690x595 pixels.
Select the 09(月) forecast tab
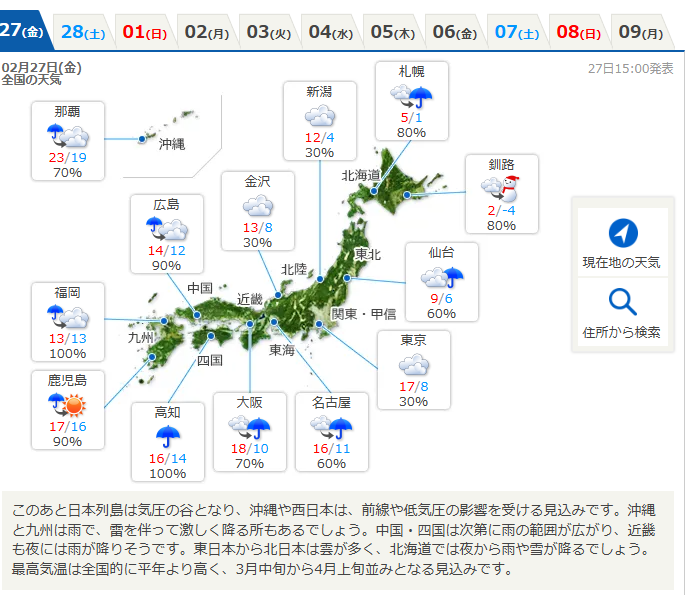point(641,32)
